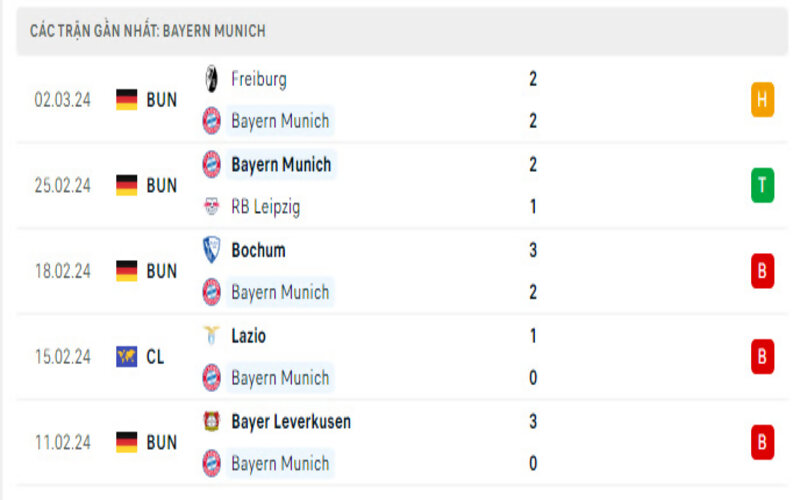Click the Champions League icon beside CL
This screenshot has width=800, height=500.
[x=126, y=357]
